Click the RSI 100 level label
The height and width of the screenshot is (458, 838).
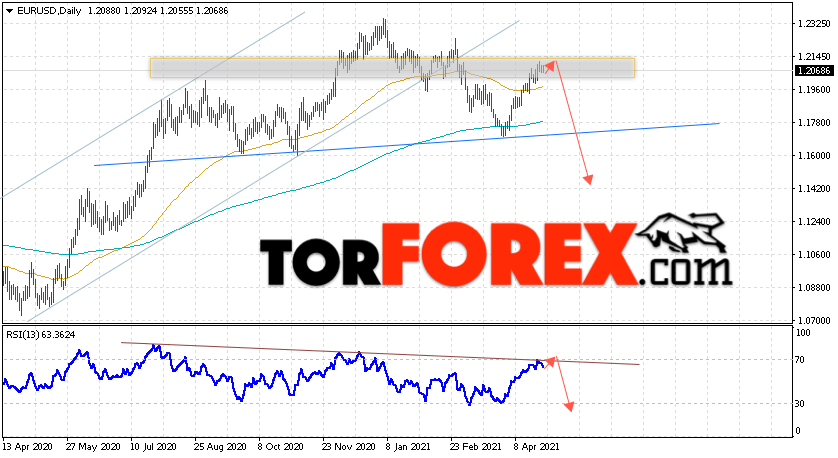click(x=803, y=333)
